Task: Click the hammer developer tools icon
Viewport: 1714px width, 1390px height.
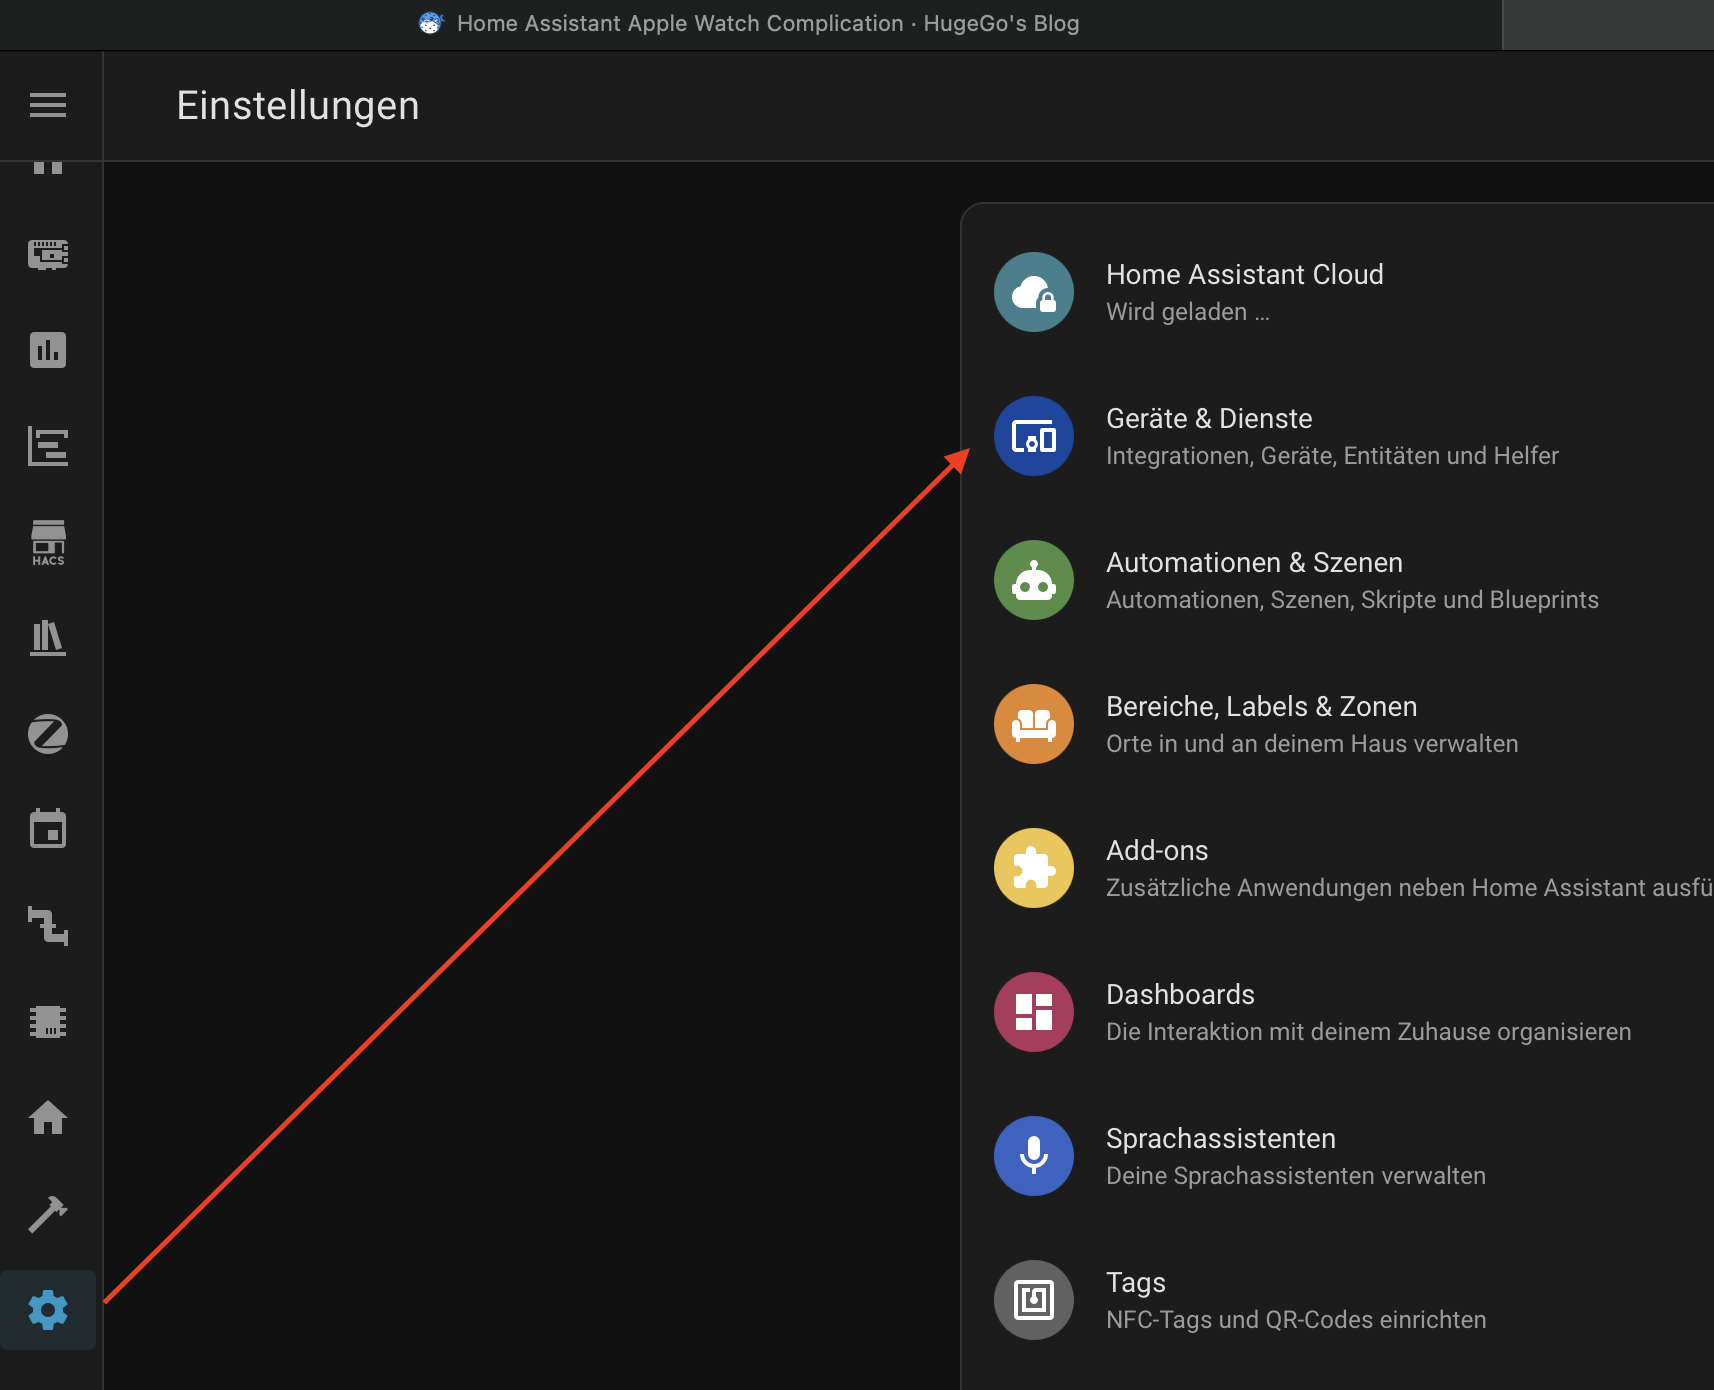Action: coord(48,1214)
